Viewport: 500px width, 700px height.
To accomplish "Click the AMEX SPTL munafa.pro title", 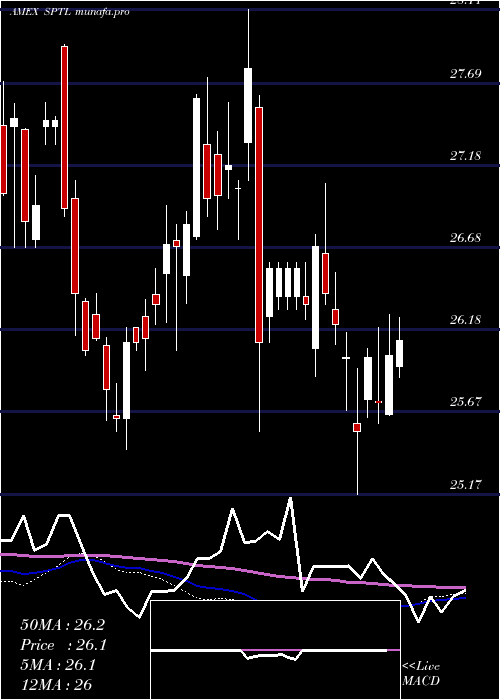I will 70,12.
